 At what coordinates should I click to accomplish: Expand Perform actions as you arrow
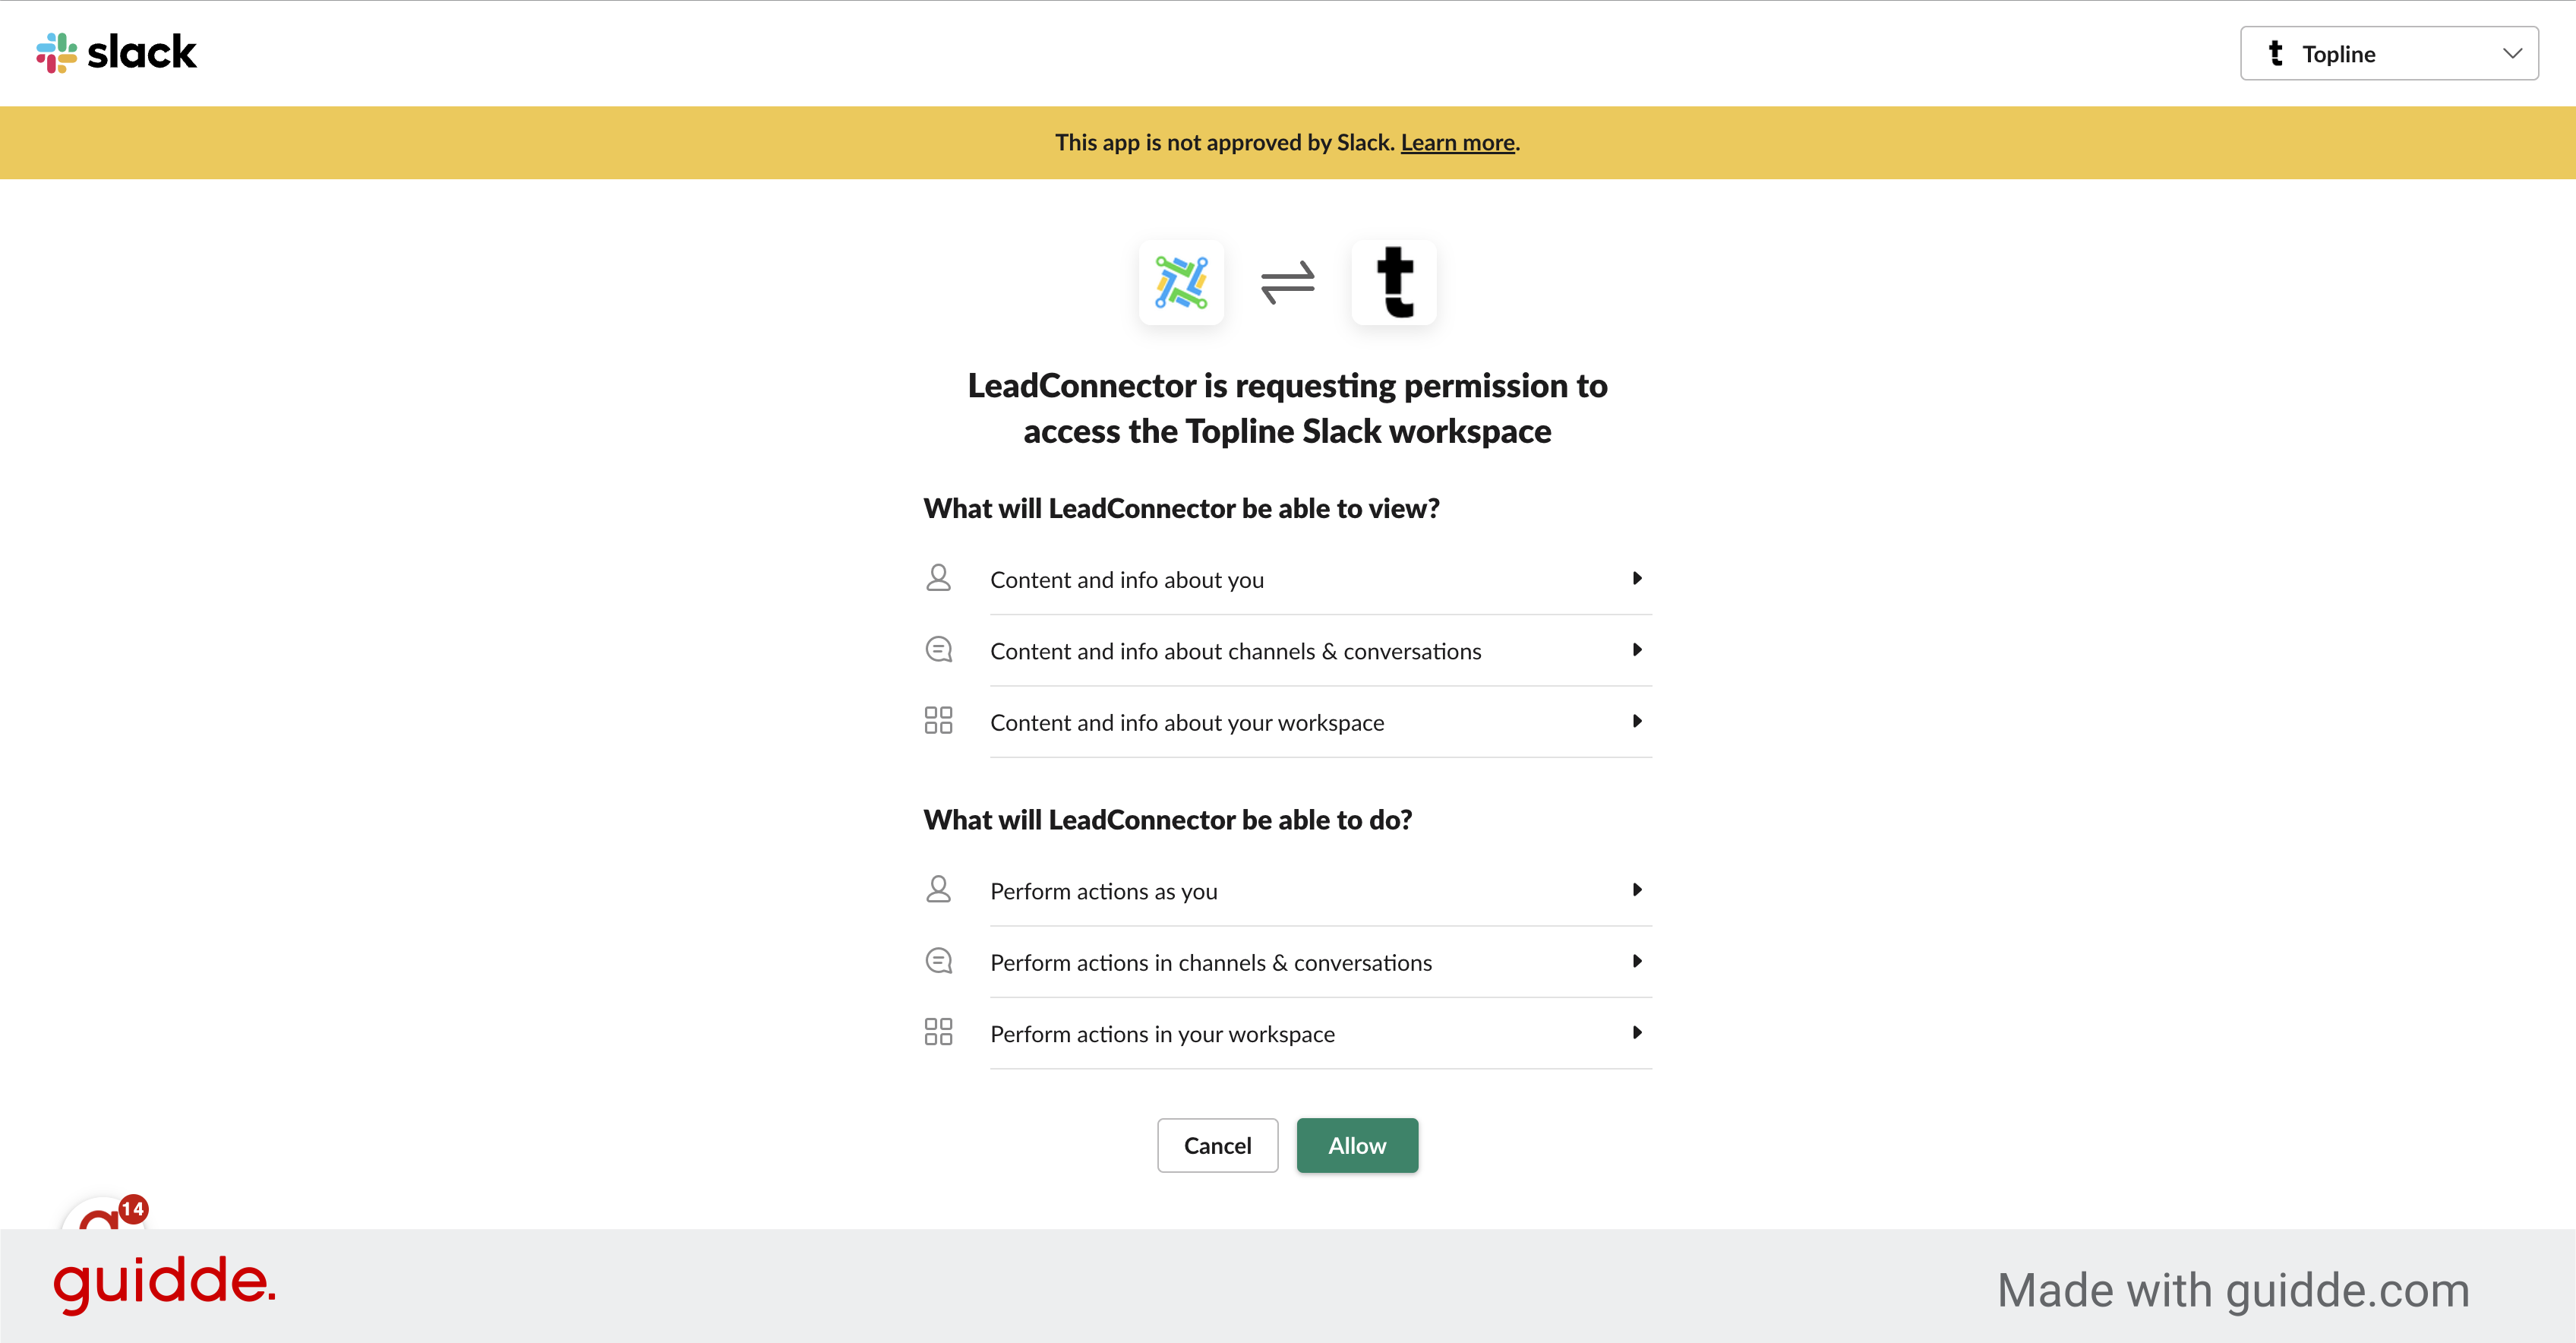(1637, 890)
